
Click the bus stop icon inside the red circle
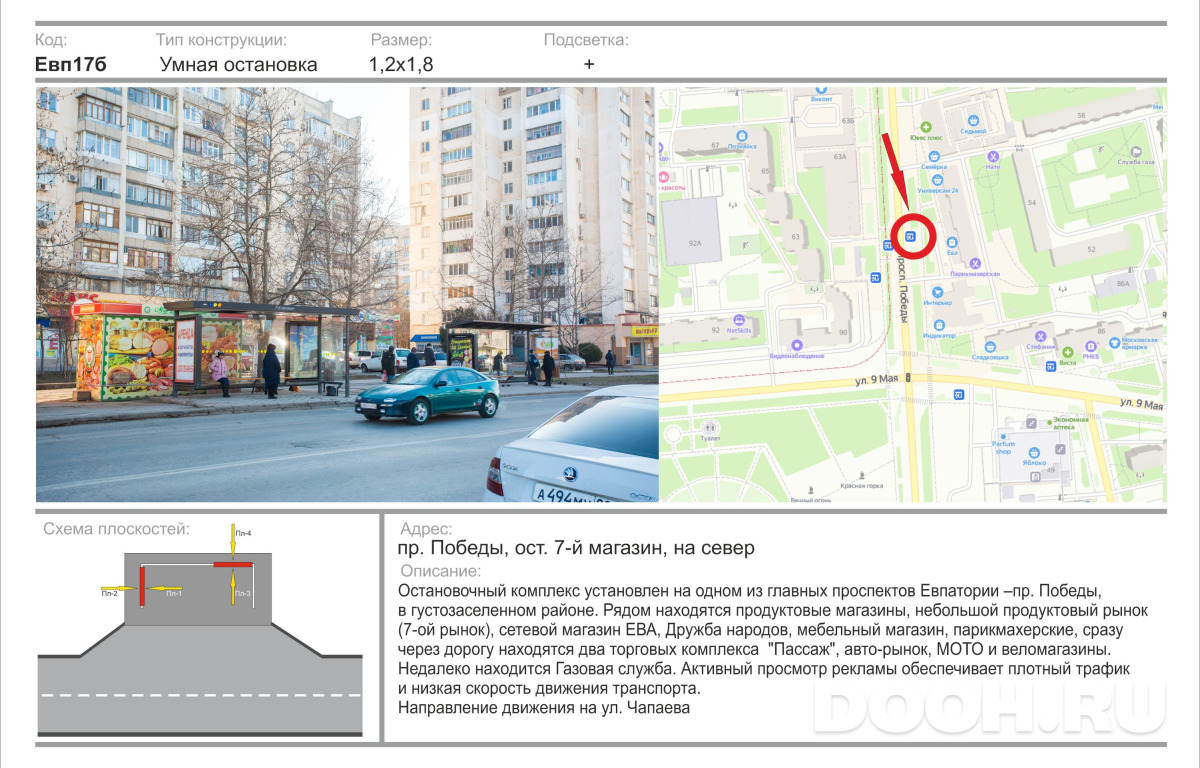point(910,236)
